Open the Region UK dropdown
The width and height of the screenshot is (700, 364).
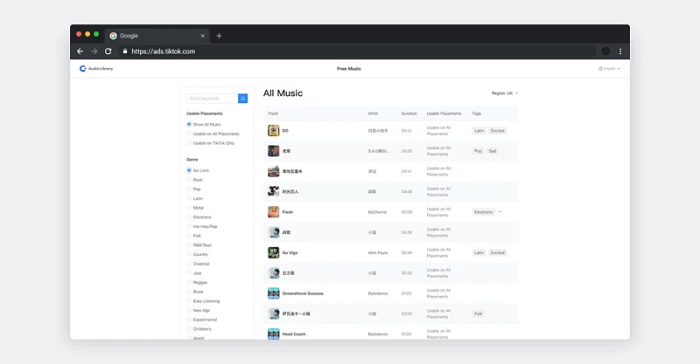[504, 93]
